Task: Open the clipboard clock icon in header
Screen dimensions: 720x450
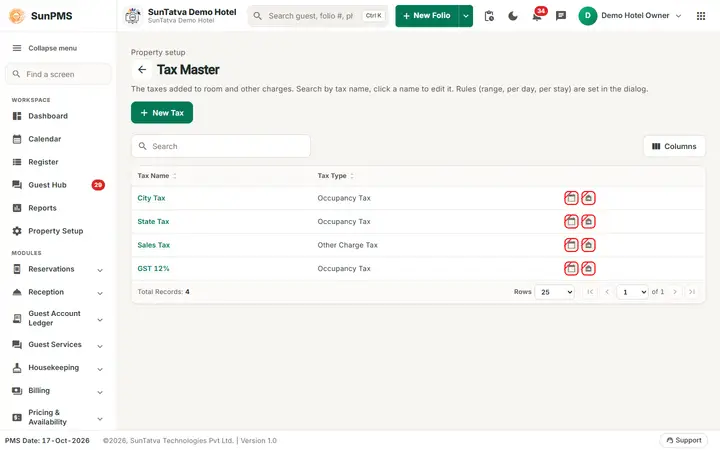Action: pyautogui.click(x=489, y=16)
